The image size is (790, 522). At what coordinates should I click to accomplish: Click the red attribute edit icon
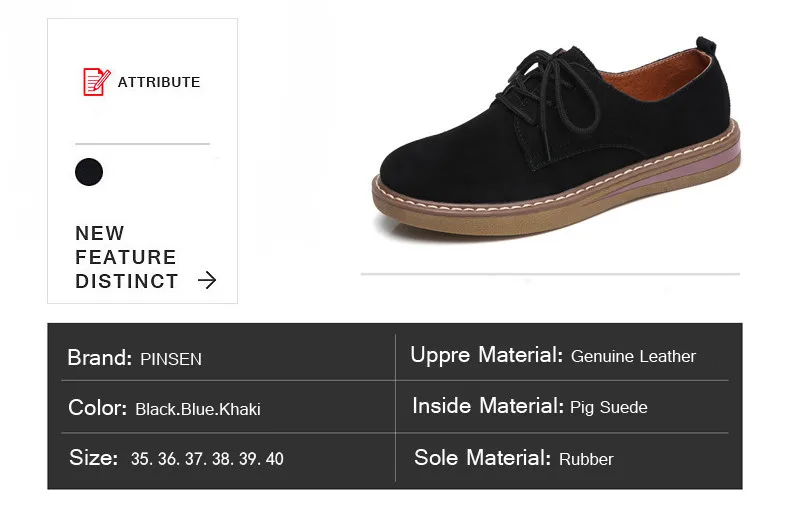[95, 82]
